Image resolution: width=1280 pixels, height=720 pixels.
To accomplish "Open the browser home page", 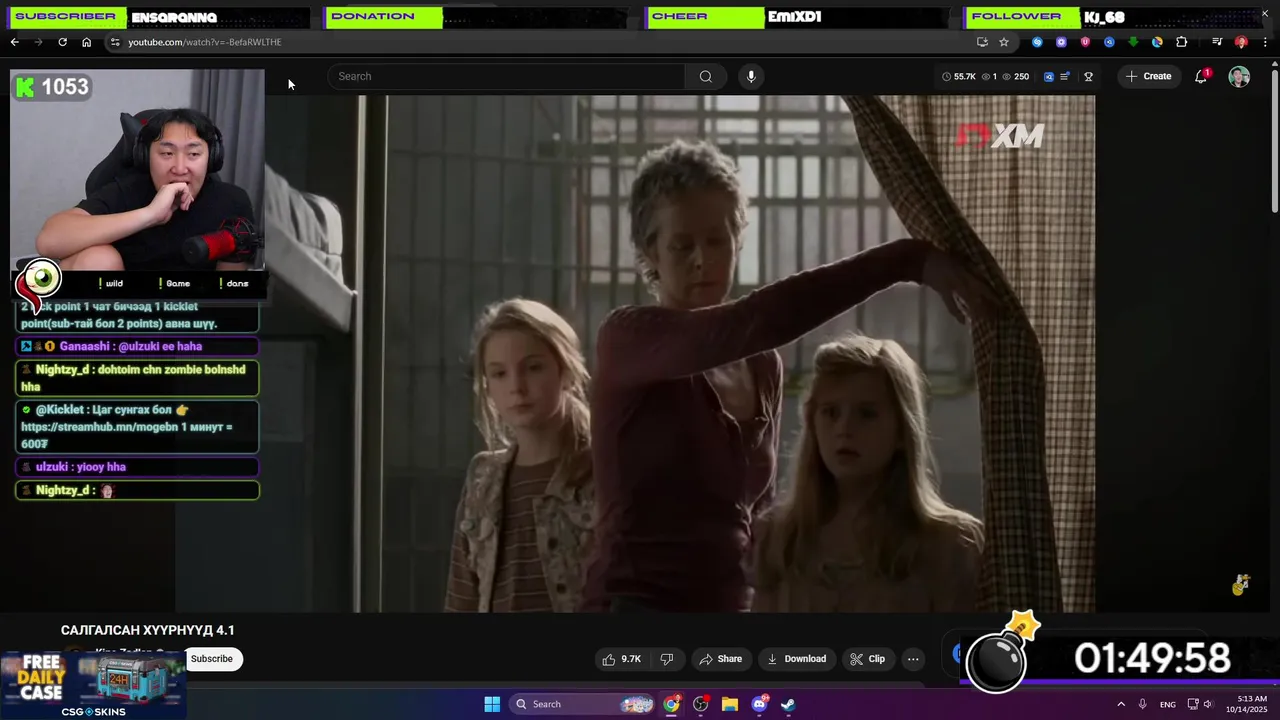I will tap(86, 42).
